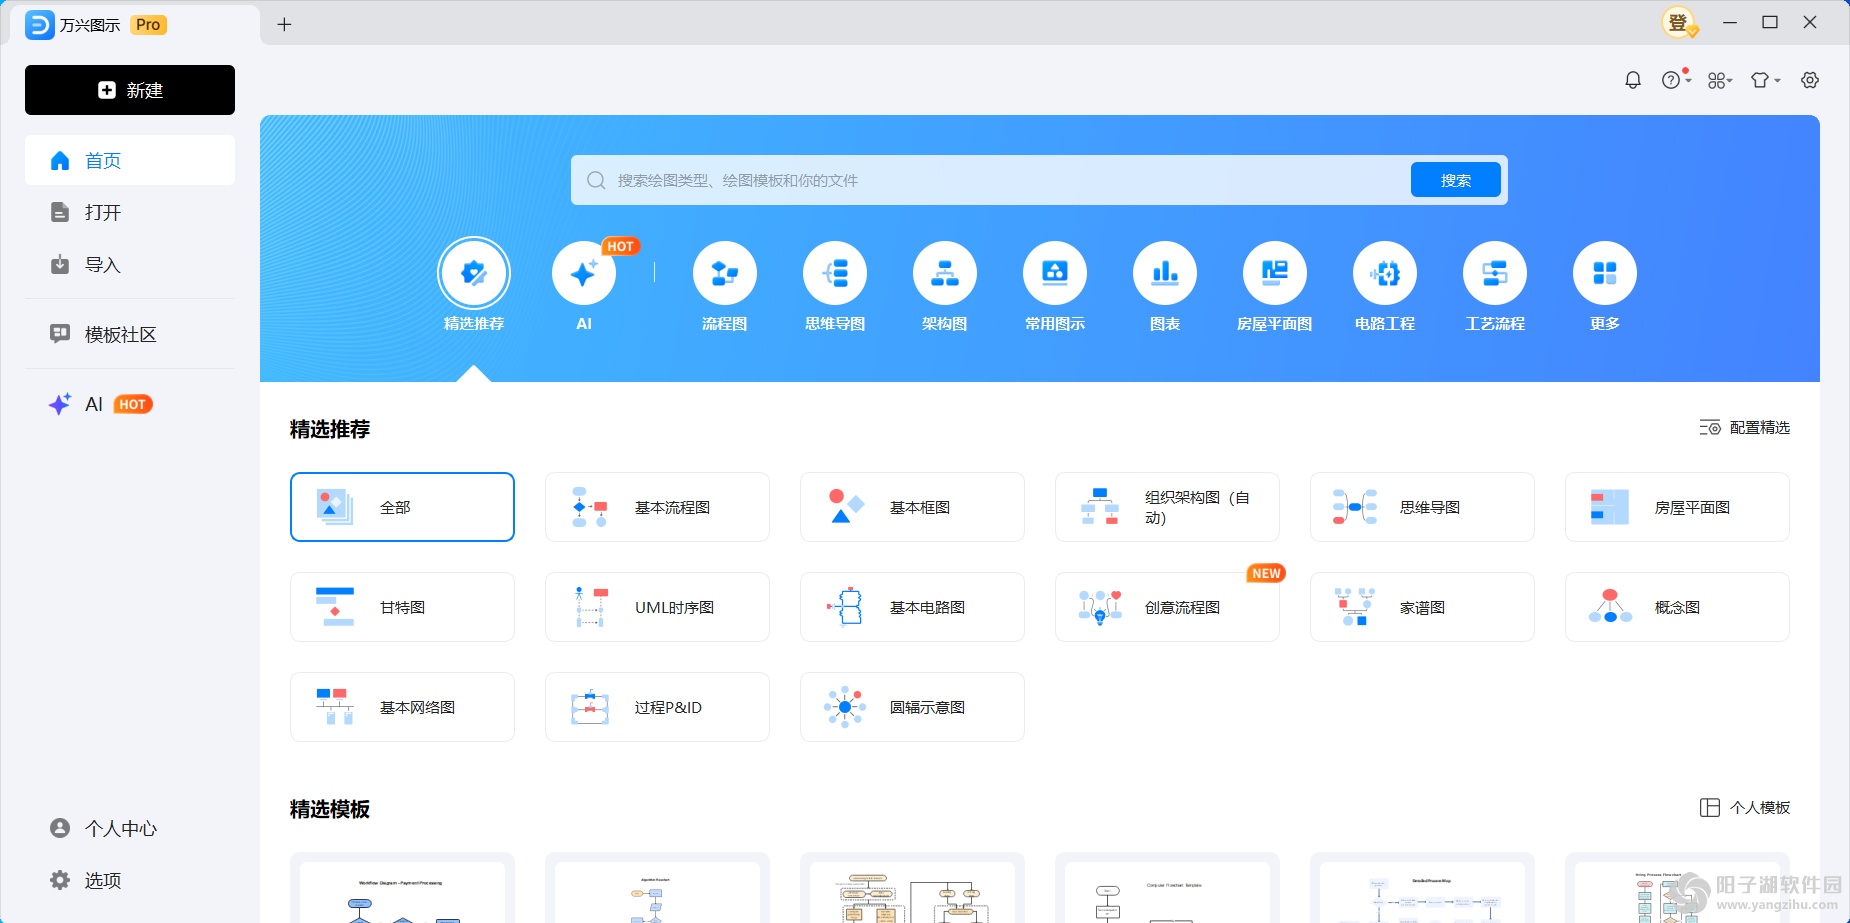Image resolution: width=1850 pixels, height=923 pixels.
Task: Expand the help dropdown menu
Action: (x=1673, y=79)
